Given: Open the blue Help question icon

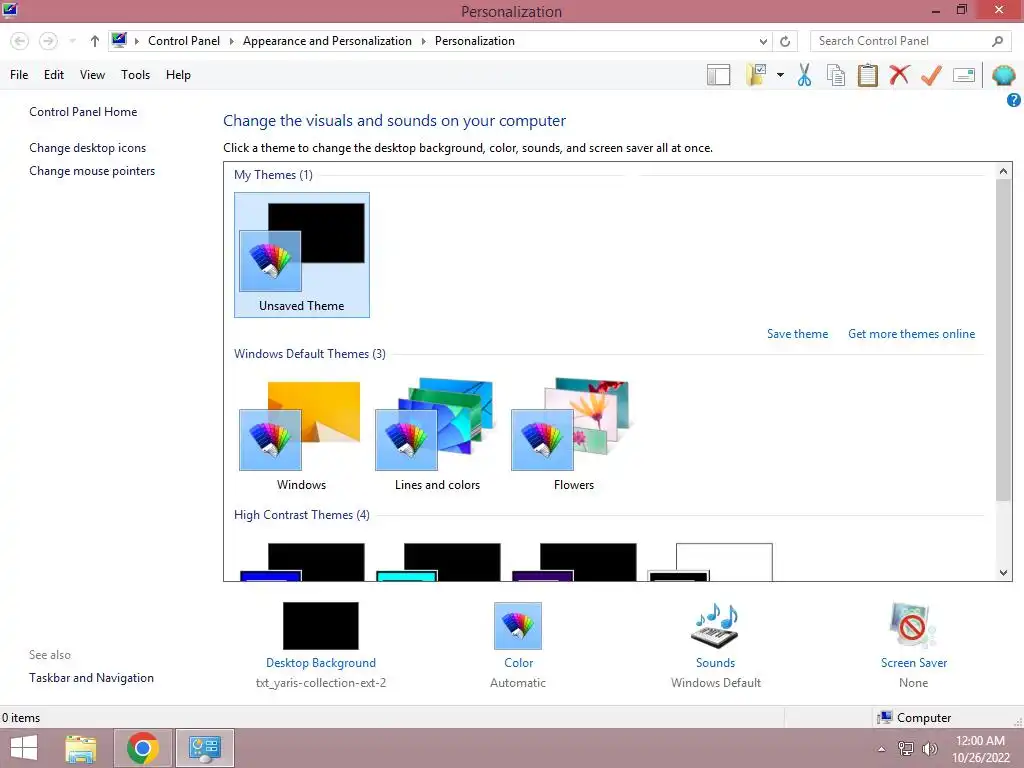Looking at the screenshot, I should [x=1014, y=100].
